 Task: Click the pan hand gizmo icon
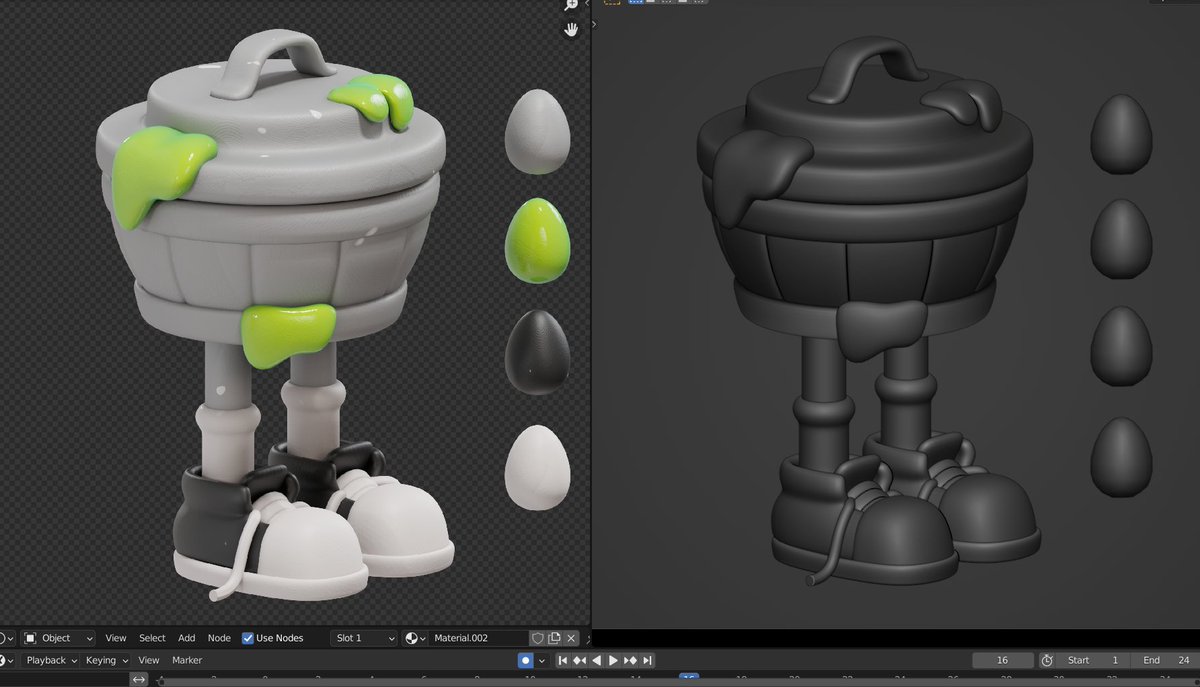click(571, 29)
